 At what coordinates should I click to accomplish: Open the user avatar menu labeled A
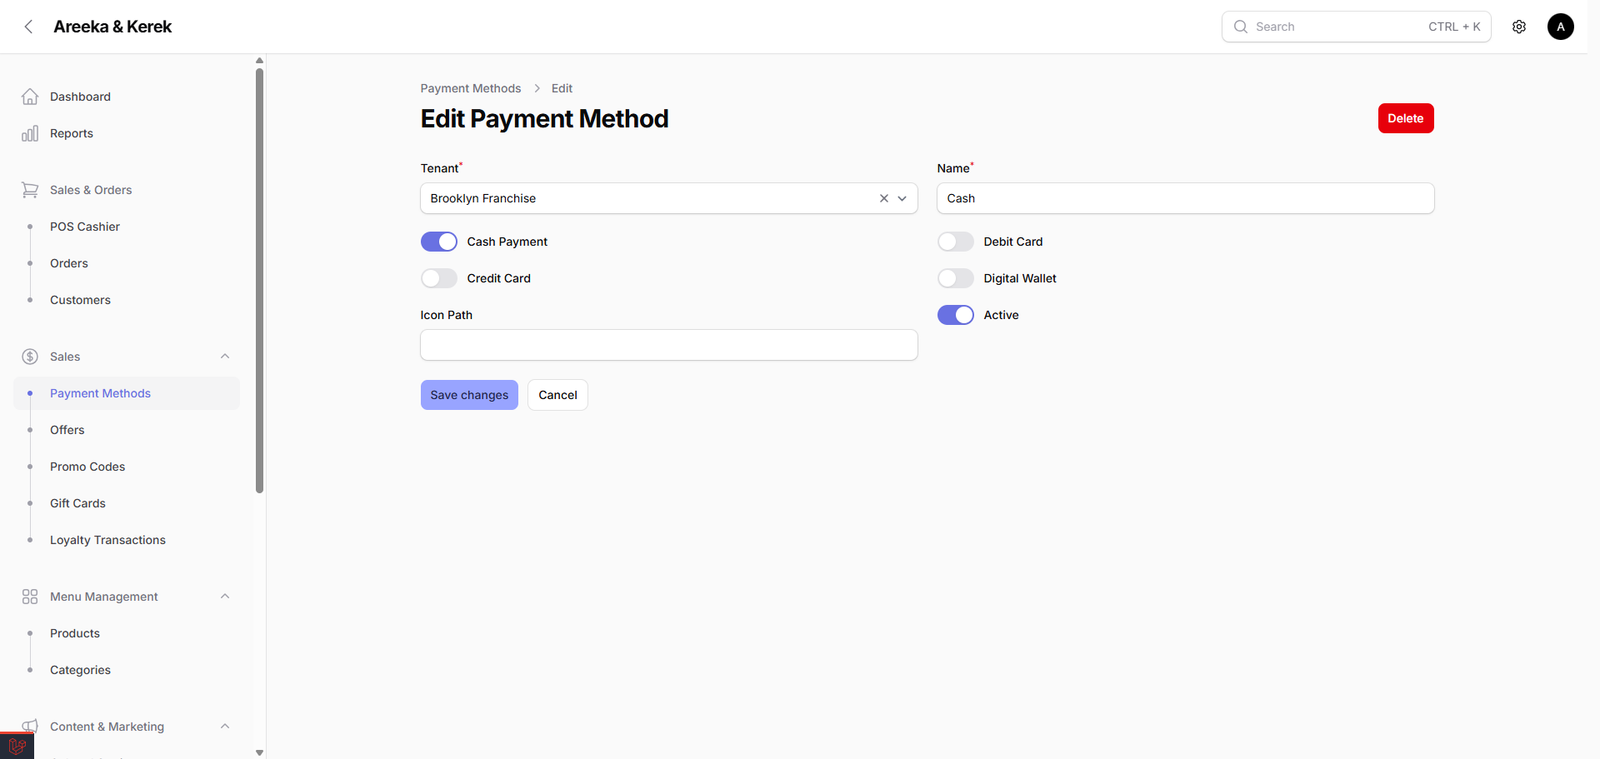[x=1560, y=27]
